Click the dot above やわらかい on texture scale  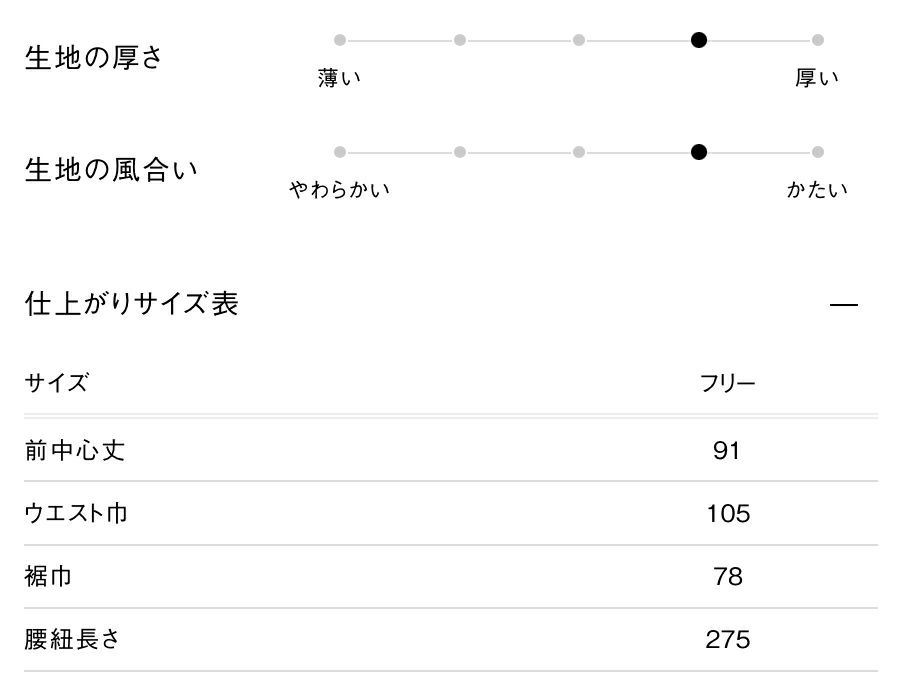click(340, 152)
